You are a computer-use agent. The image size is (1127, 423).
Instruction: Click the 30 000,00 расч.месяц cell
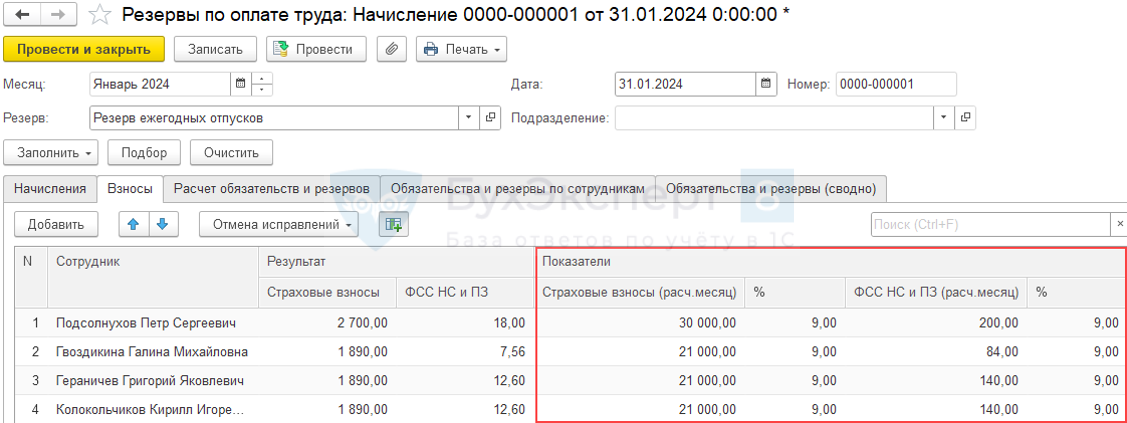640,323
